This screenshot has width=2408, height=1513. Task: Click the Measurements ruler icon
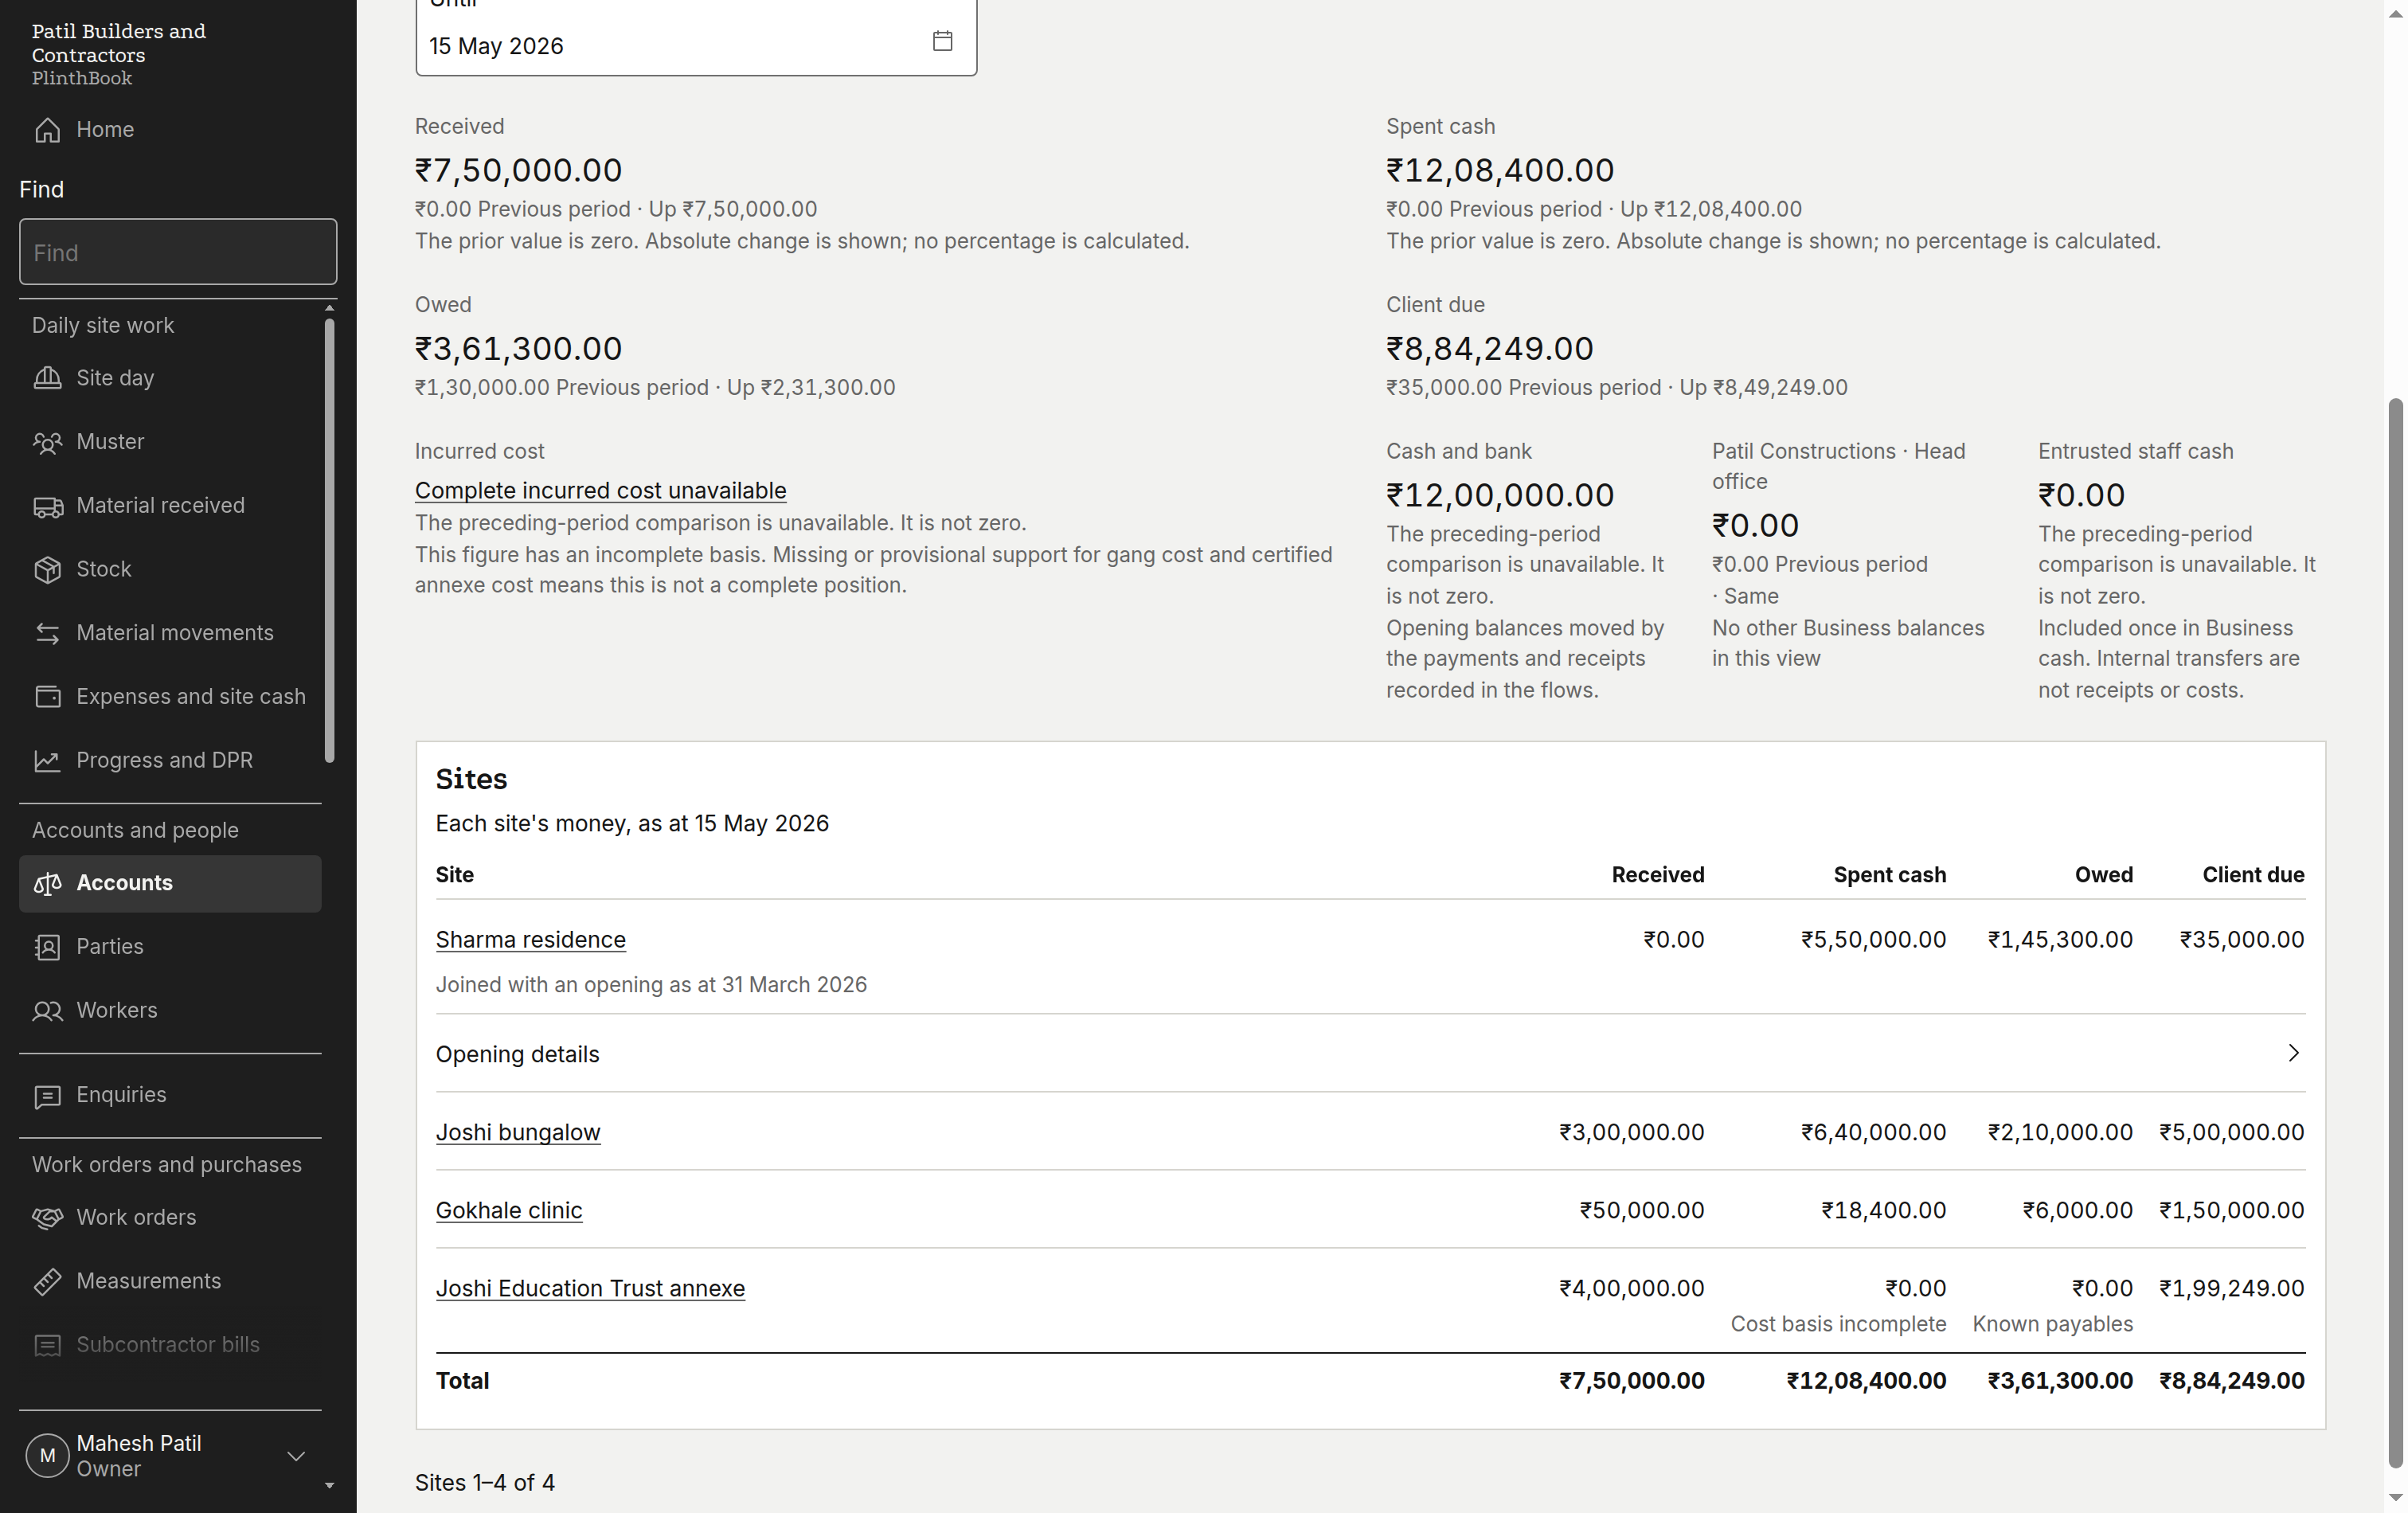[x=47, y=1282]
